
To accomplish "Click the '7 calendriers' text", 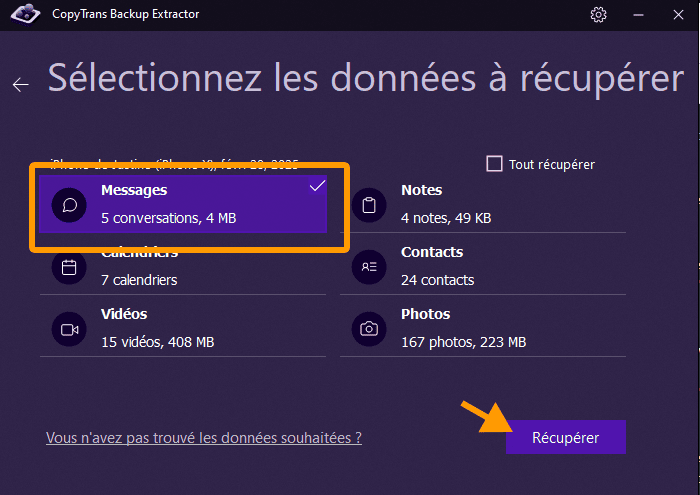I will pos(139,280).
